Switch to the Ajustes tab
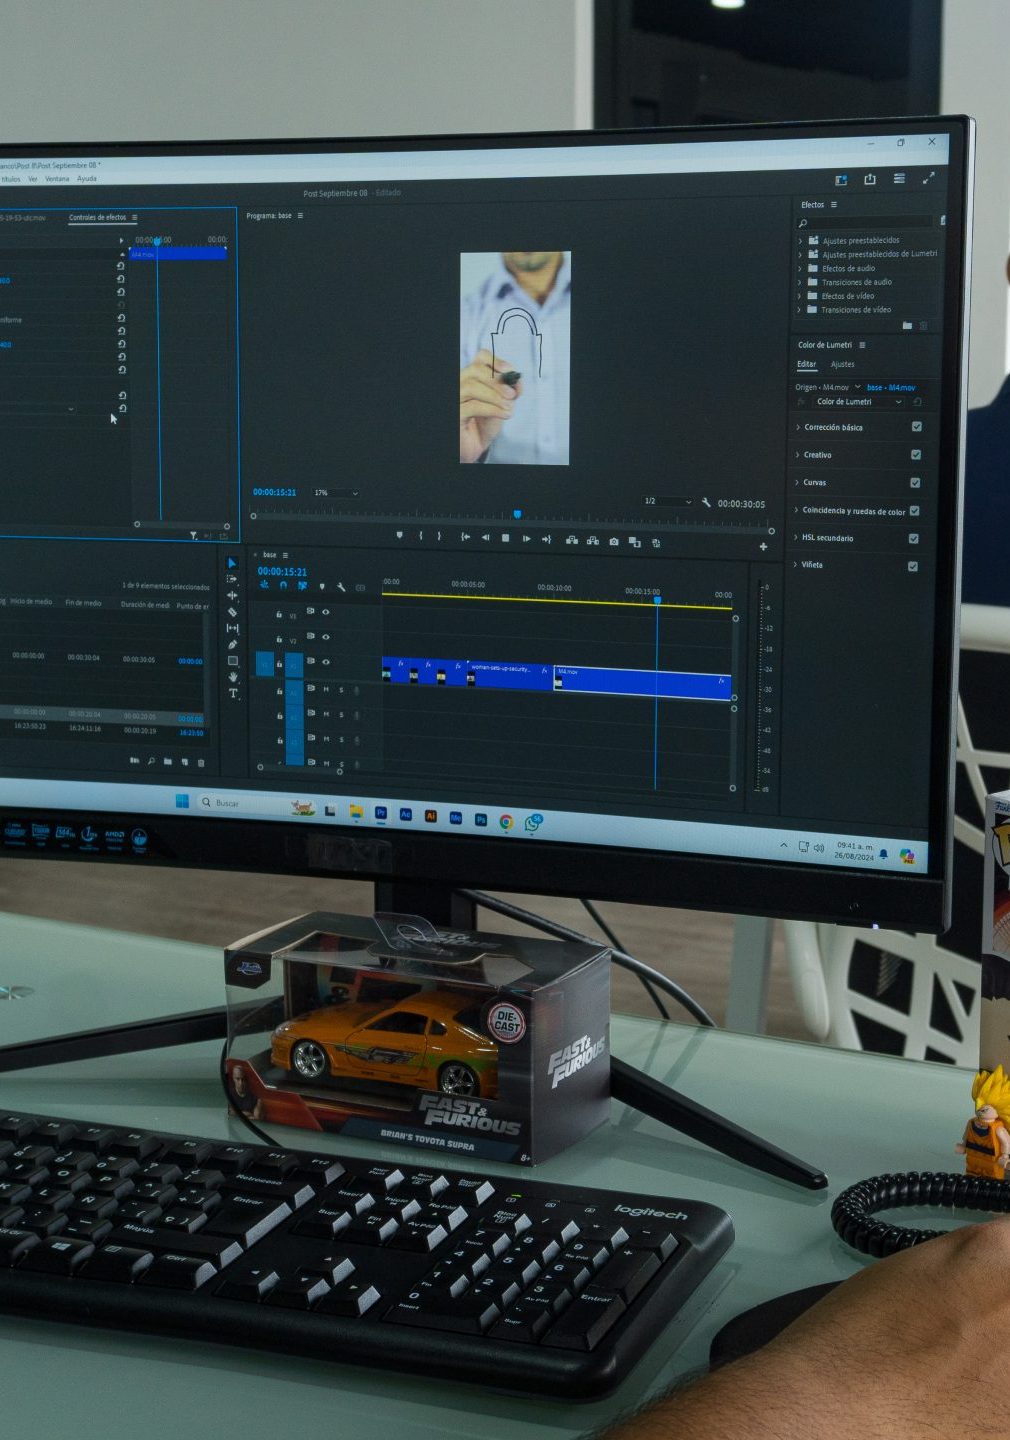This screenshot has width=1010, height=1440. coord(842,364)
